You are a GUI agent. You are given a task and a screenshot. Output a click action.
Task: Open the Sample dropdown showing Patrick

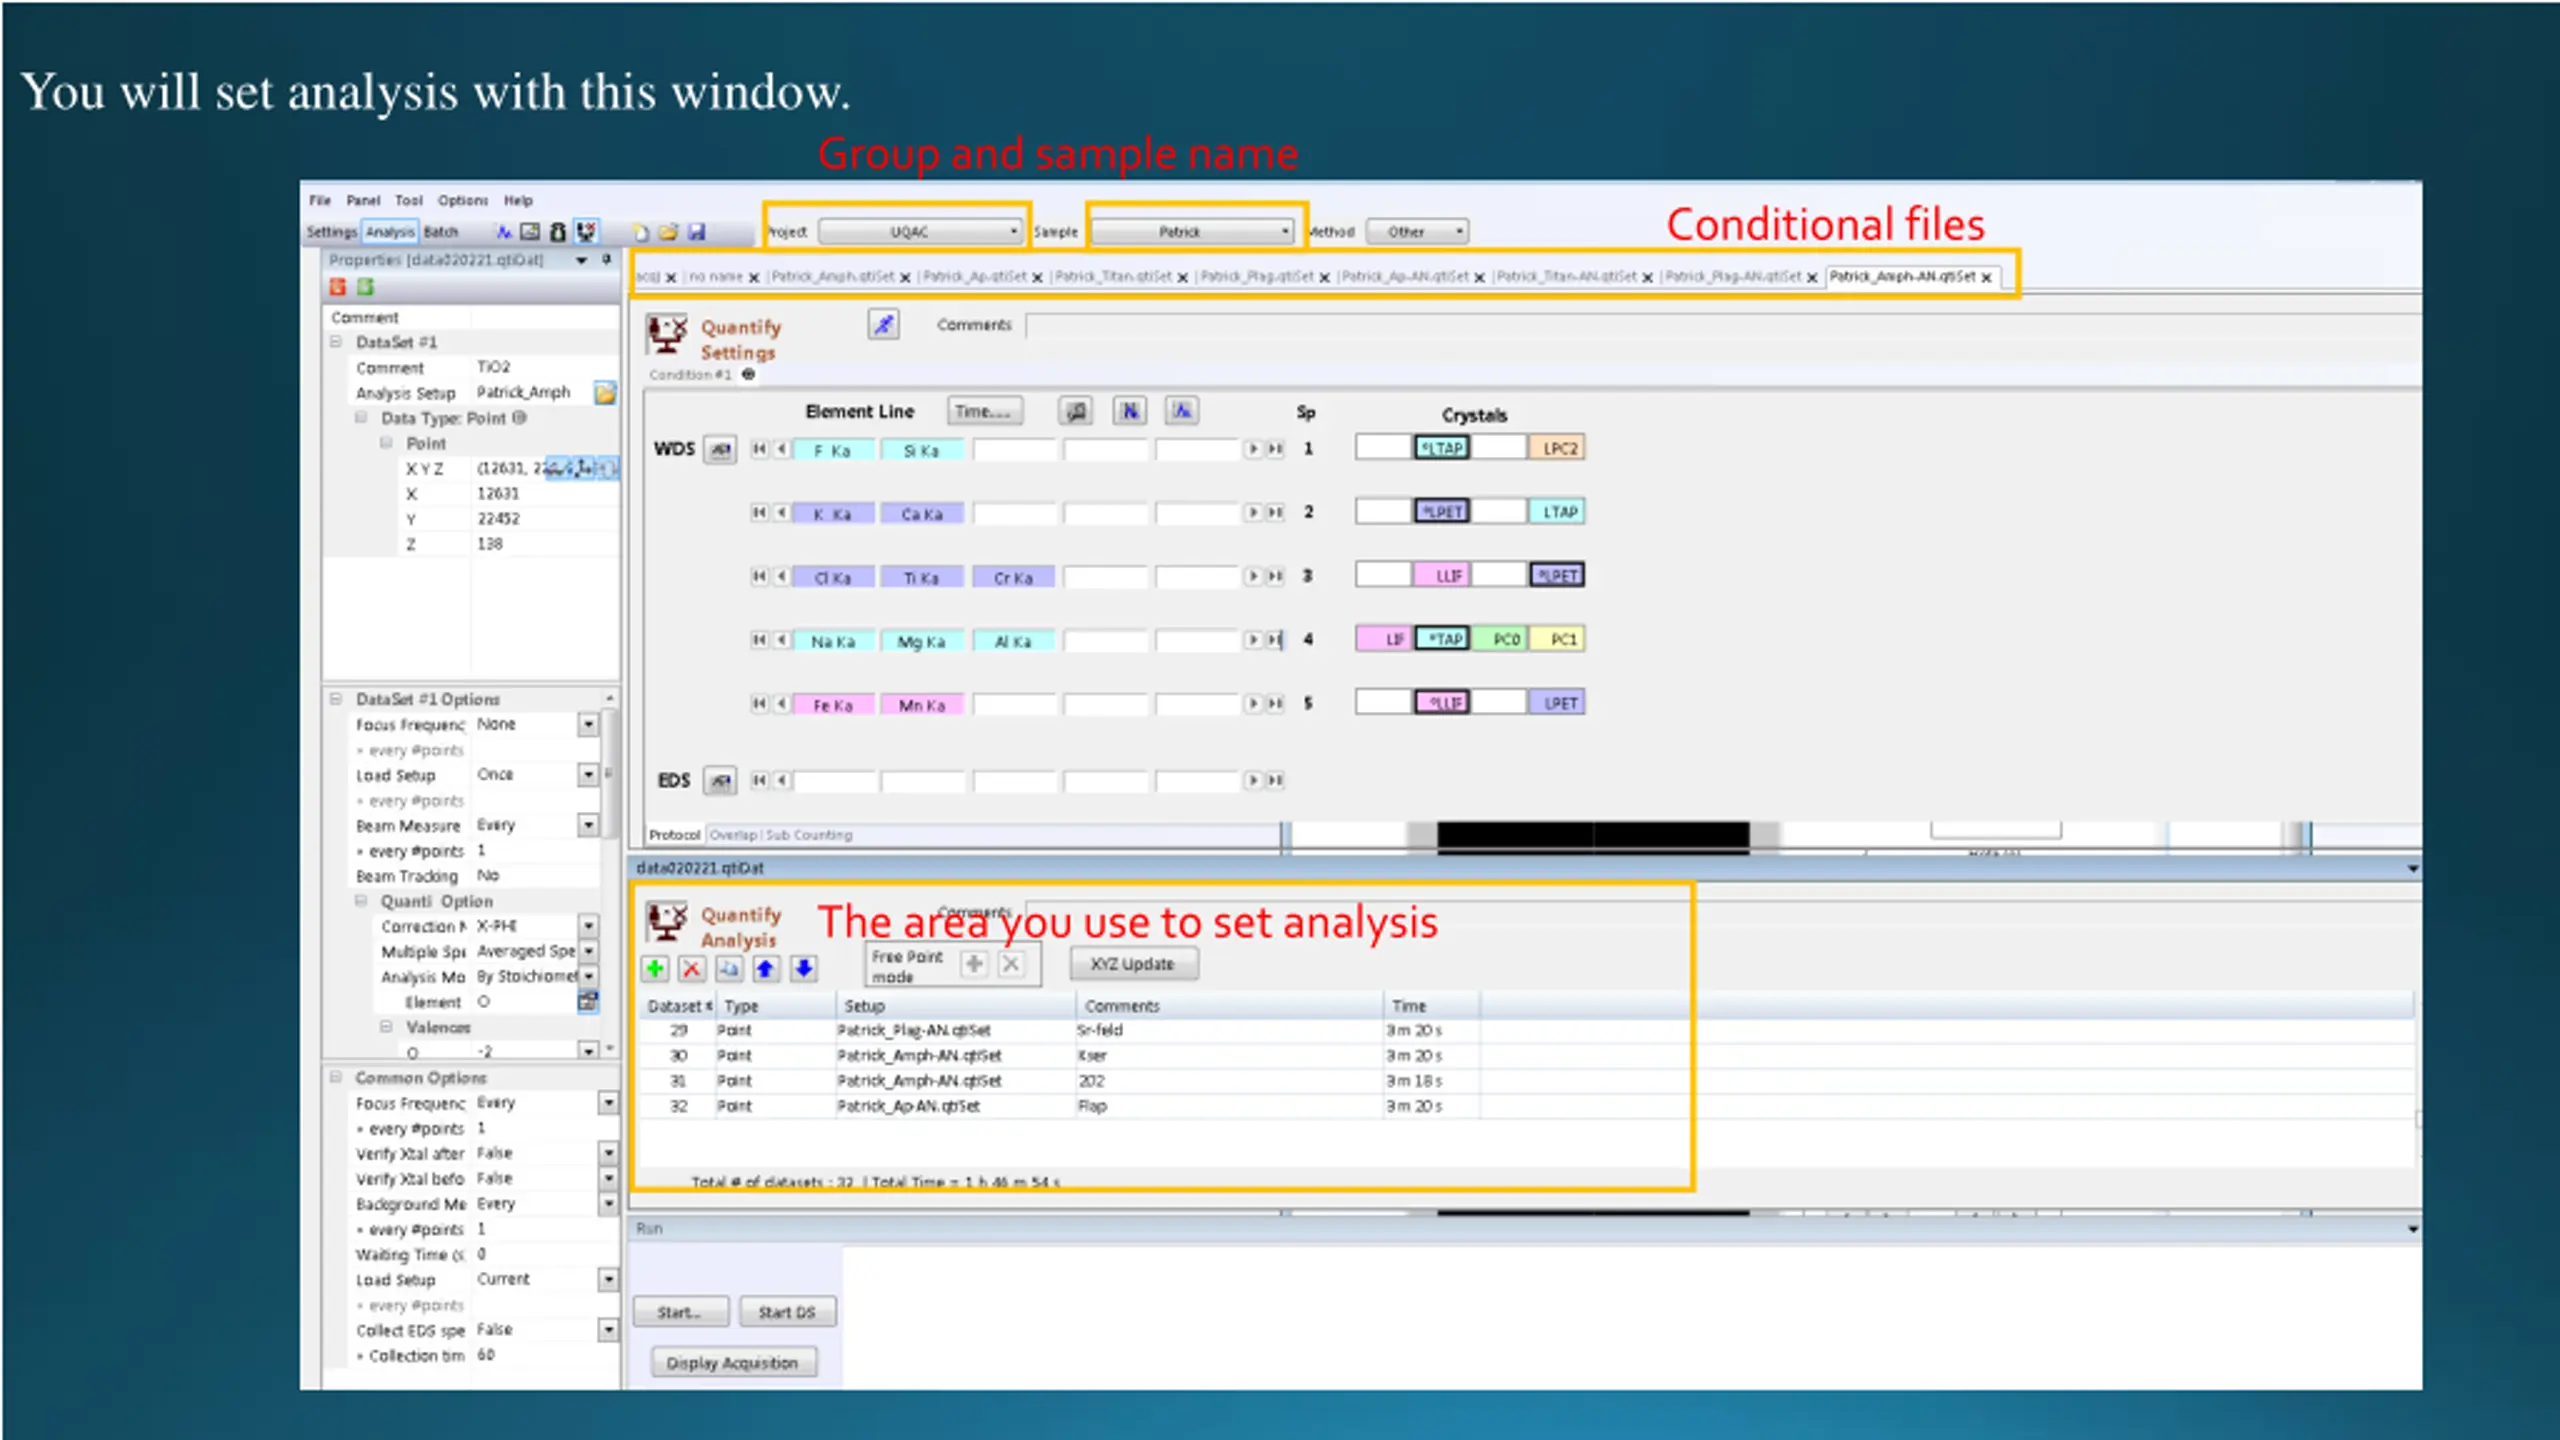(1192, 232)
